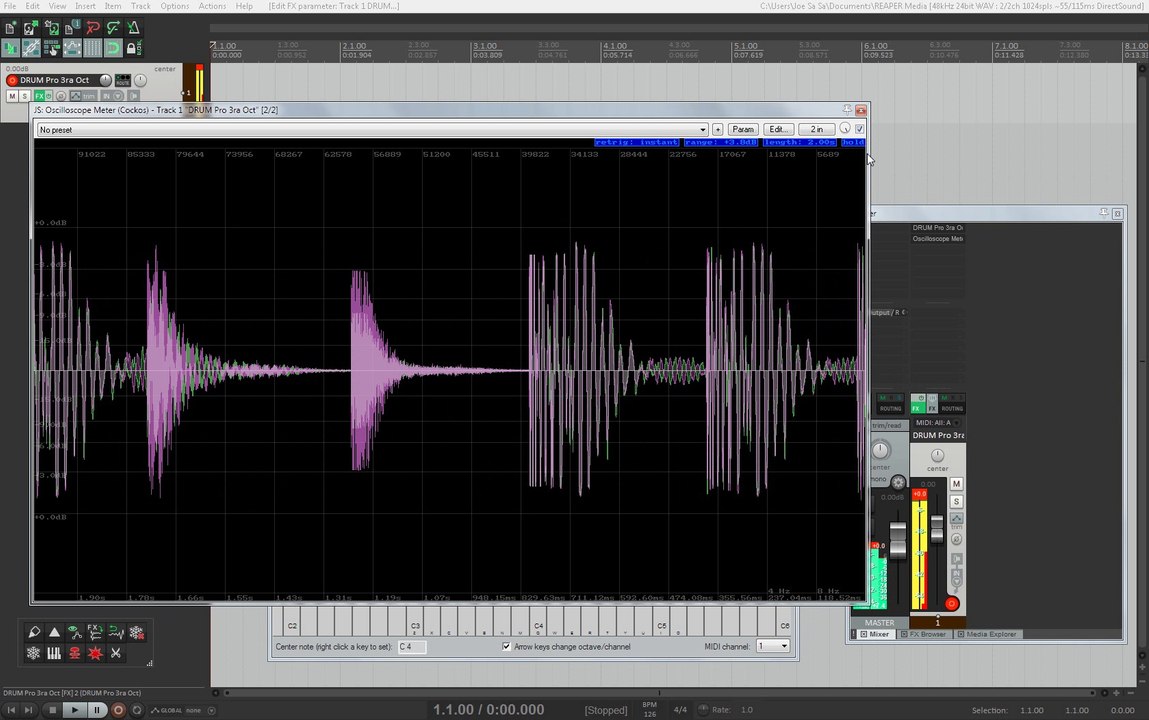Viewport: 1149px width, 720px height.
Task: Open the Insert menu
Action: (85, 6)
